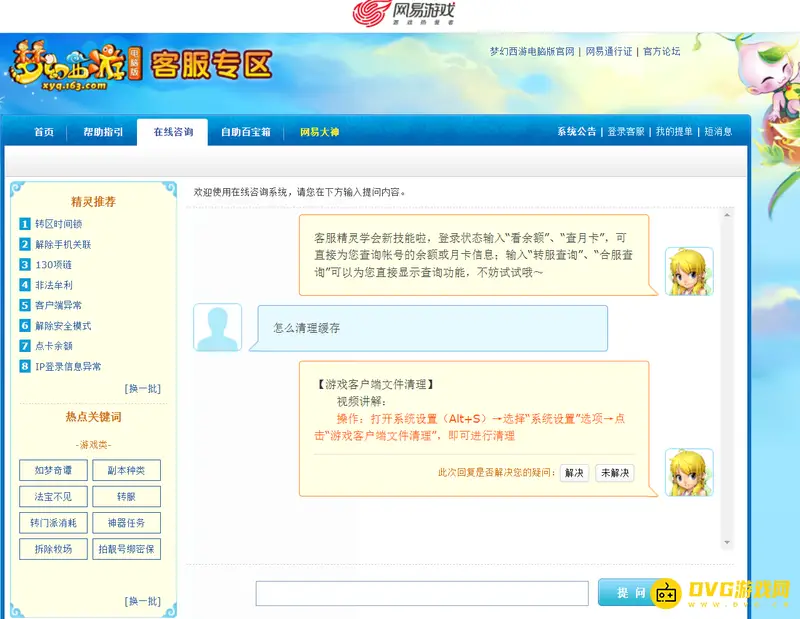Refresh recommendations with 换一批 under 精灵推荐
Image resolution: width=800 pixels, height=619 pixels.
143,389
